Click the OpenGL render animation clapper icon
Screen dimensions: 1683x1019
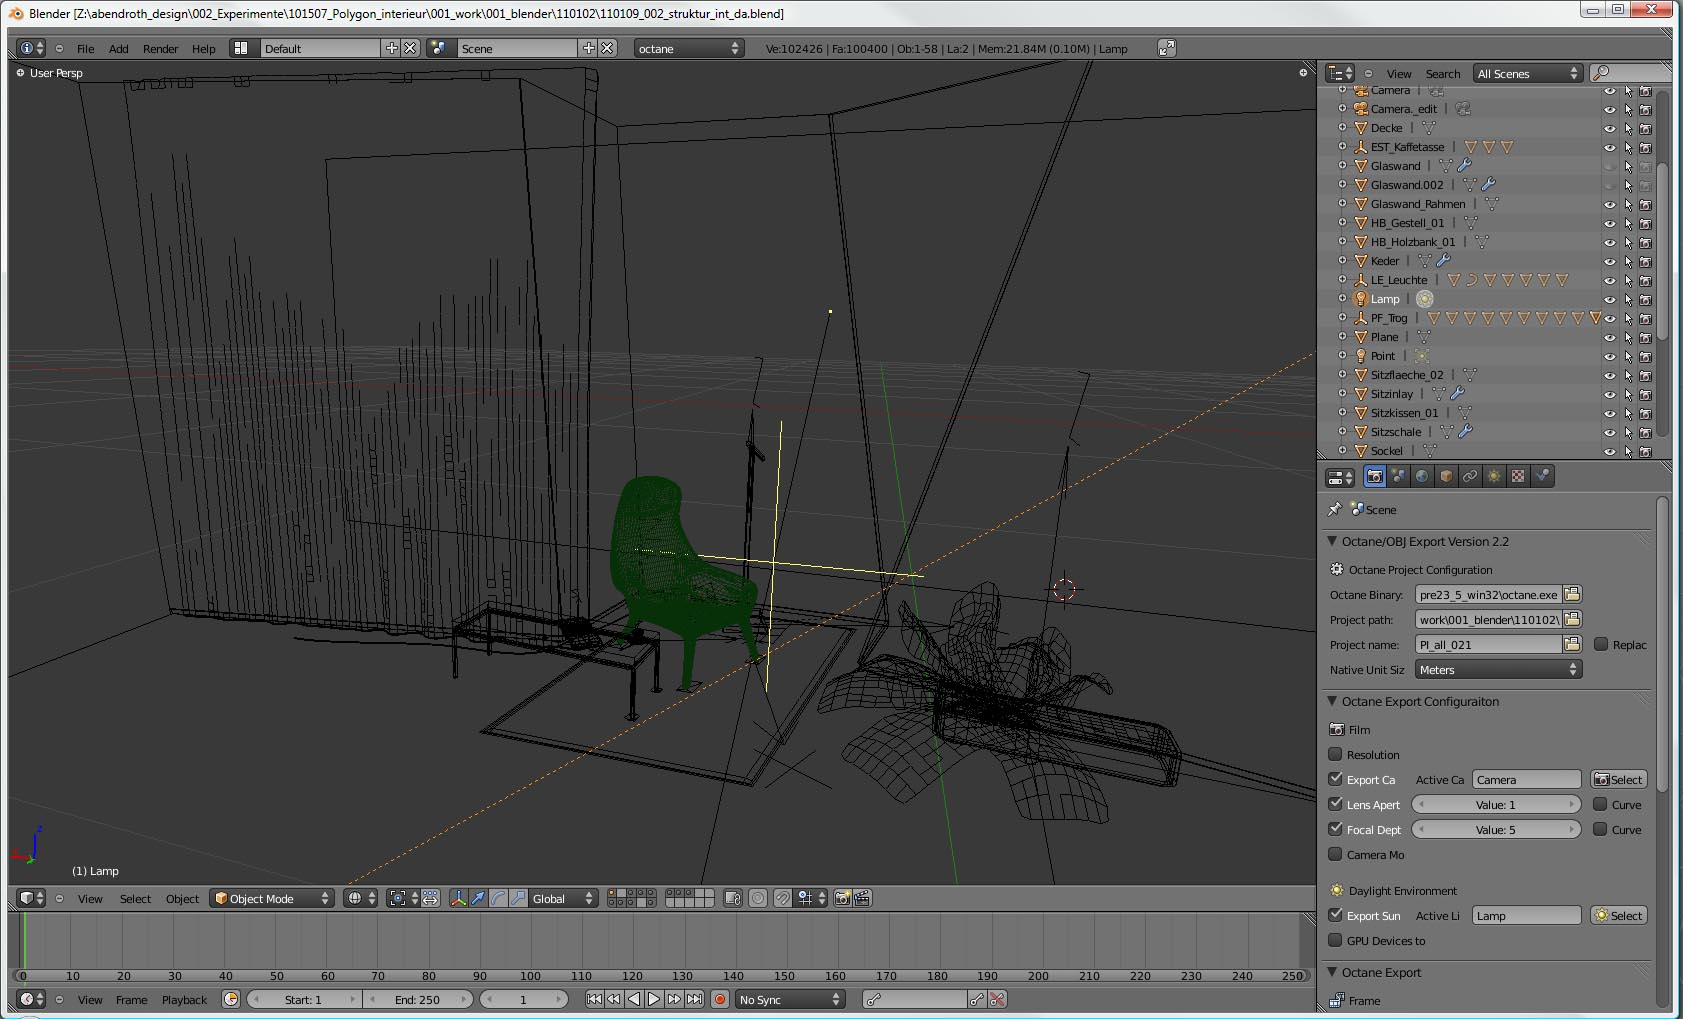pos(863,898)
